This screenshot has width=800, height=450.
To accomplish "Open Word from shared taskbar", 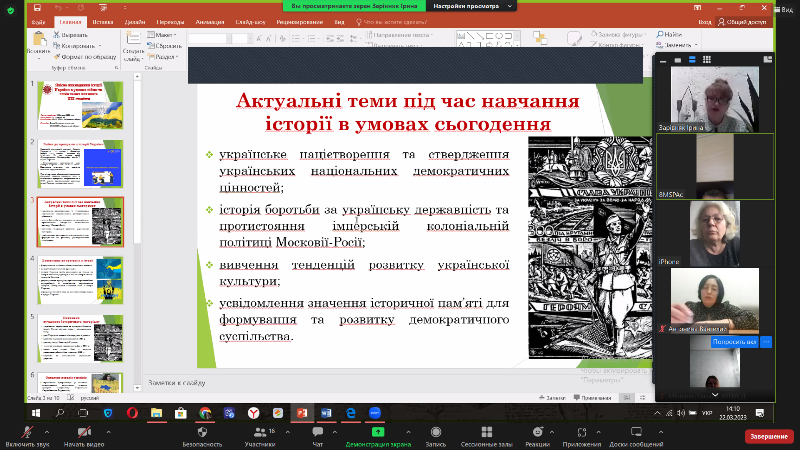I will pyautogui.click(x=326, y=413).
